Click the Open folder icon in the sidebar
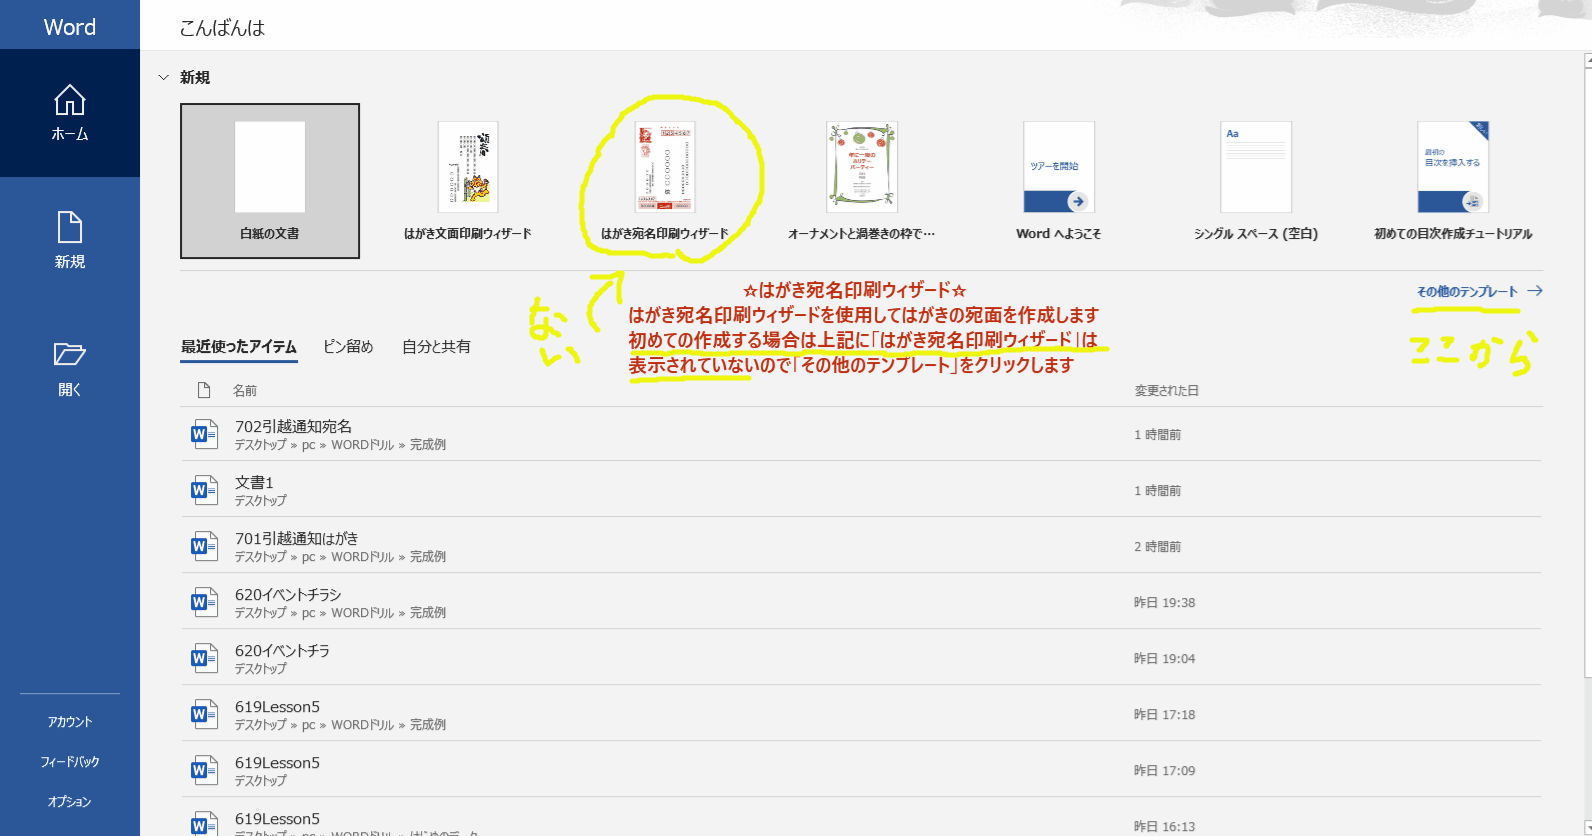 point(70,355)
